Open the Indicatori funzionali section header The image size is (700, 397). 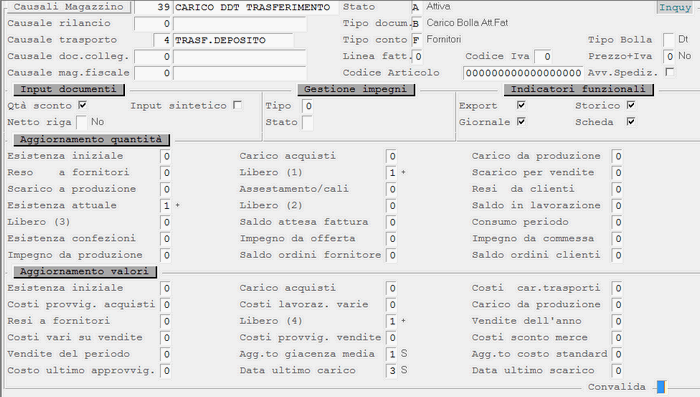(x=579, y=89)
